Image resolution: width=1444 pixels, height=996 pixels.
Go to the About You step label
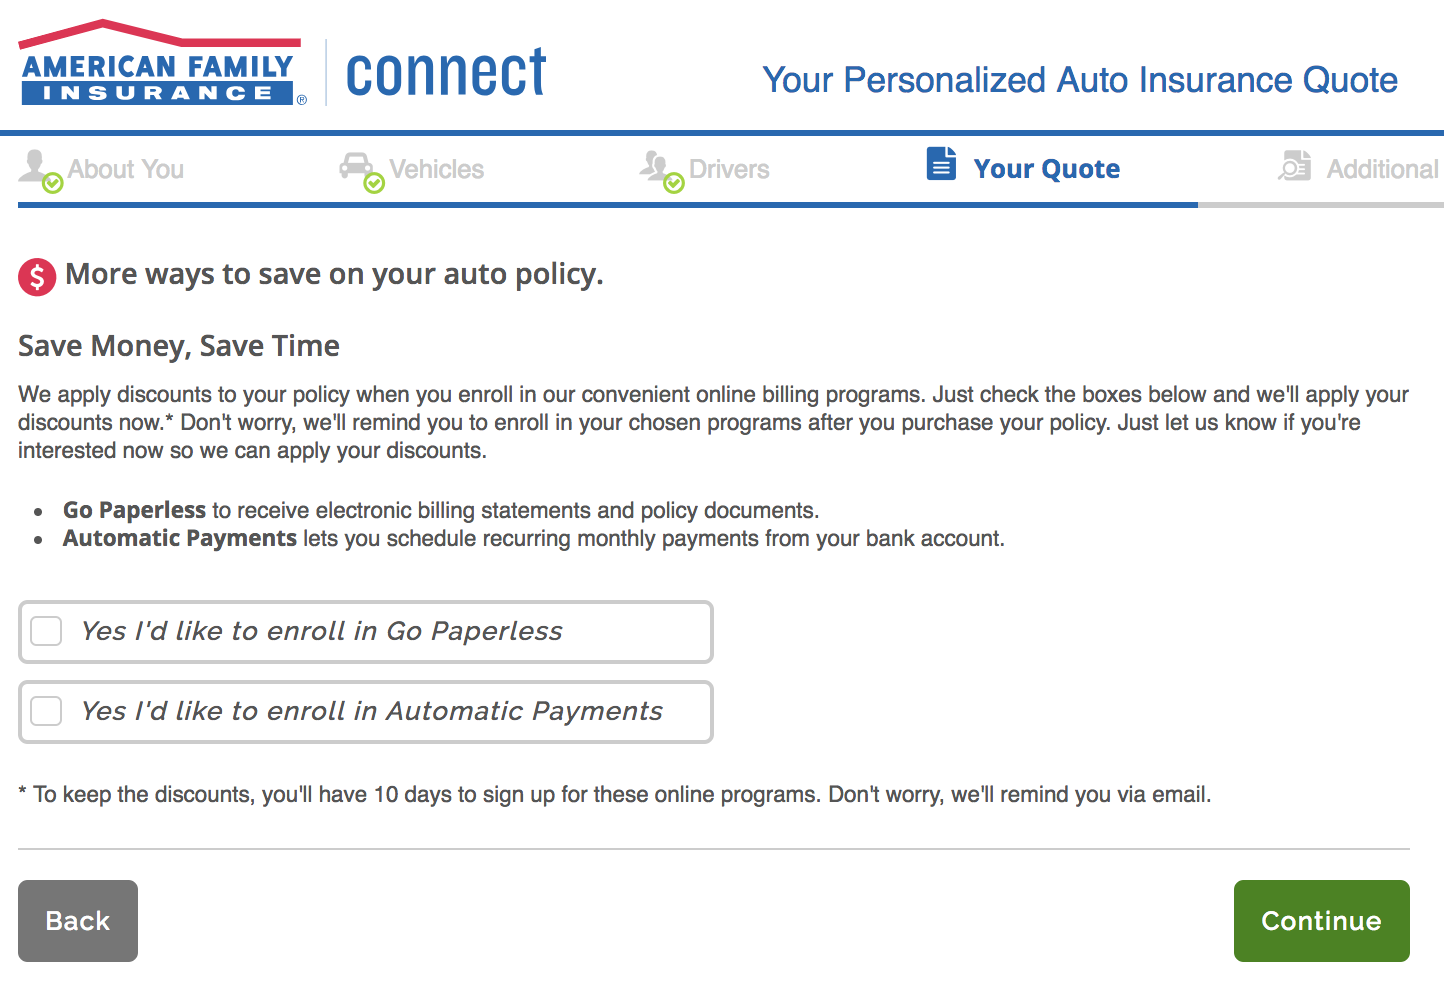126,170
